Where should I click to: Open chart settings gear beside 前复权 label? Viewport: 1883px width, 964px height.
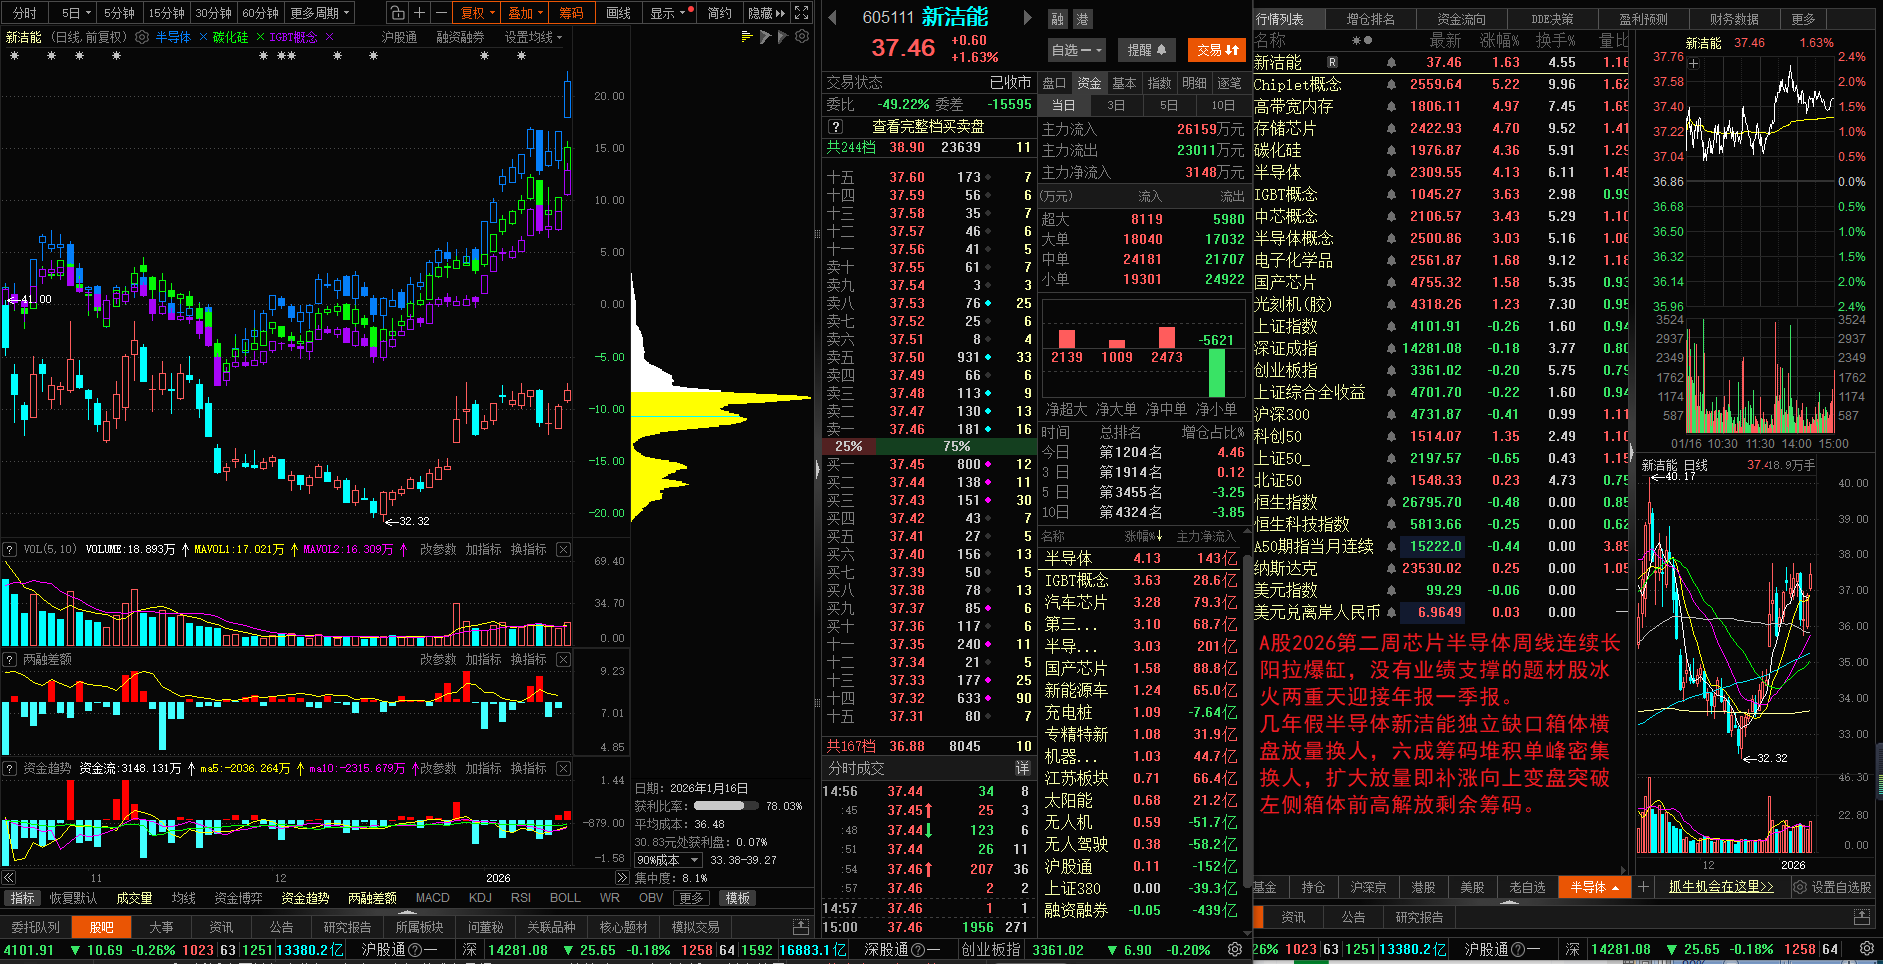tap(142, 37)
